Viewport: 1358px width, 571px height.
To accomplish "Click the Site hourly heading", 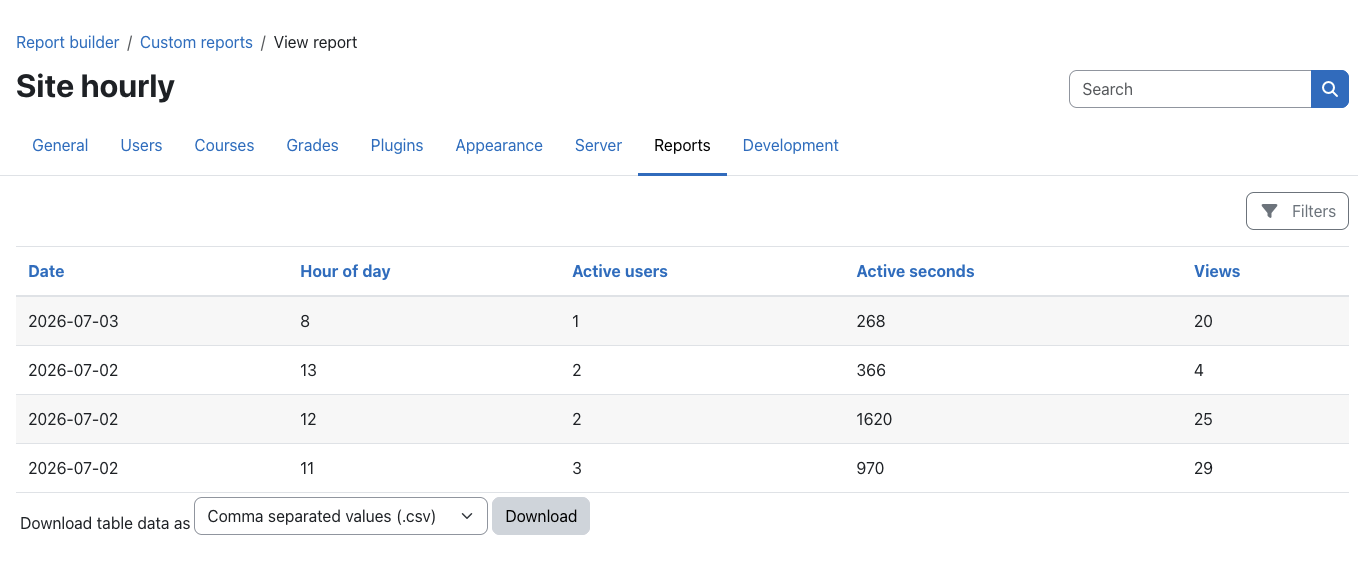I will tap(95, 87).
